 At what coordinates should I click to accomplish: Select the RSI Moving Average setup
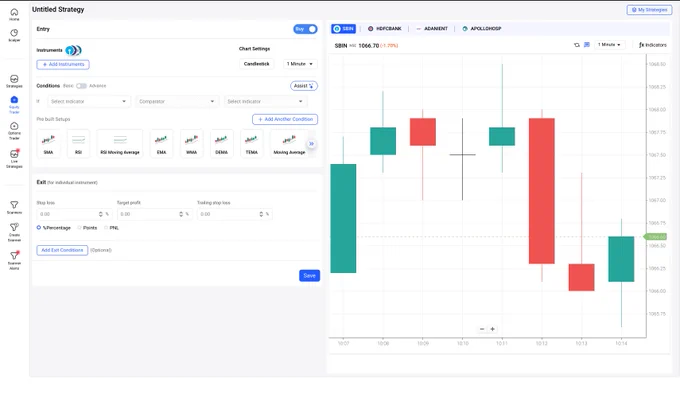pos(120,144)
